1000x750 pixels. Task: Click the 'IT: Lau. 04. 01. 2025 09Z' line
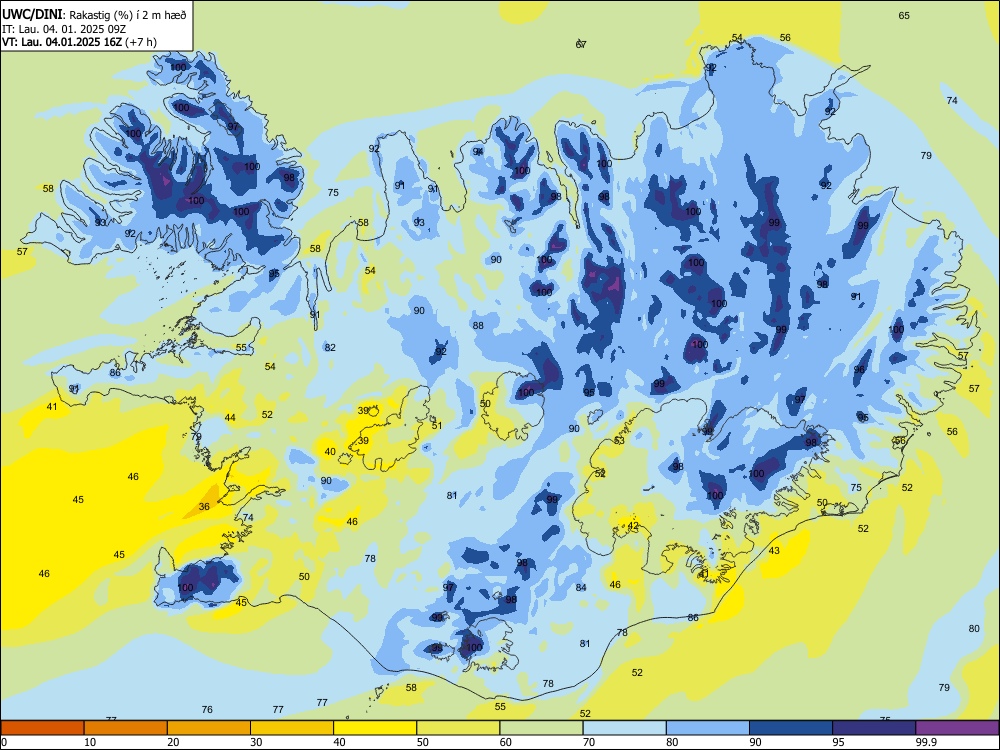66,29
